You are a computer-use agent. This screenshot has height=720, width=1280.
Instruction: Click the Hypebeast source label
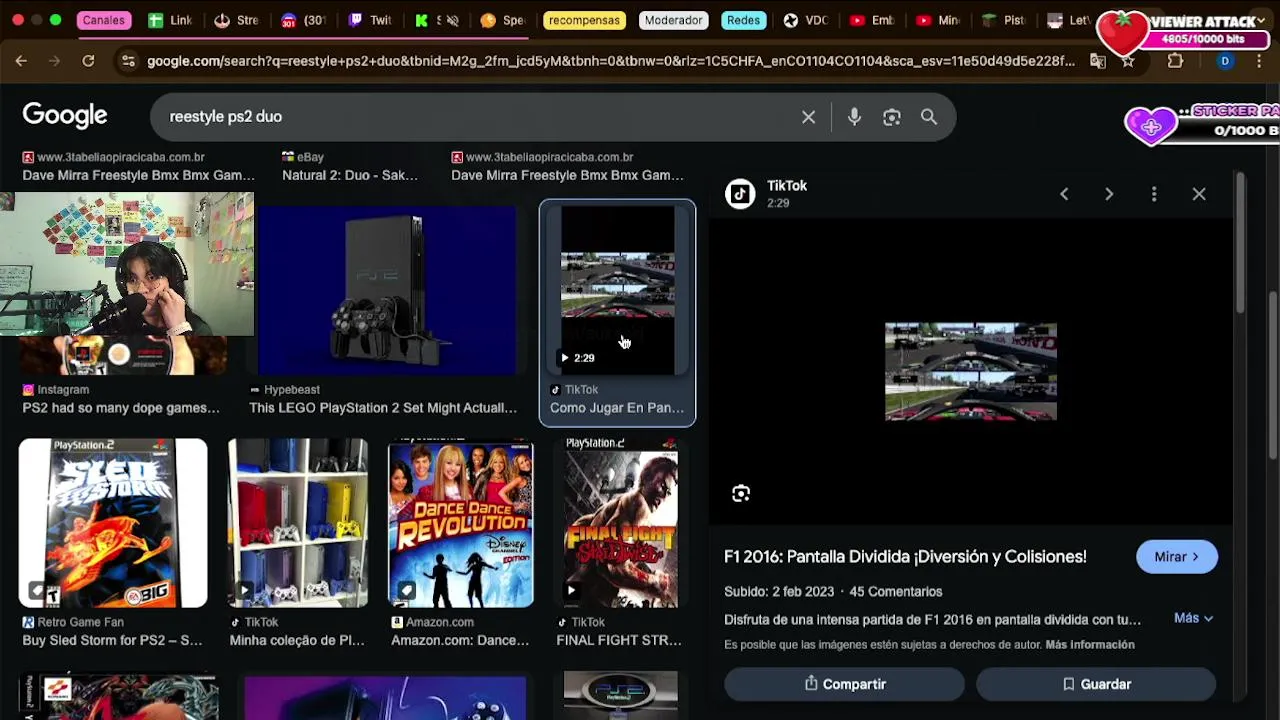click(x=292, y=390)
